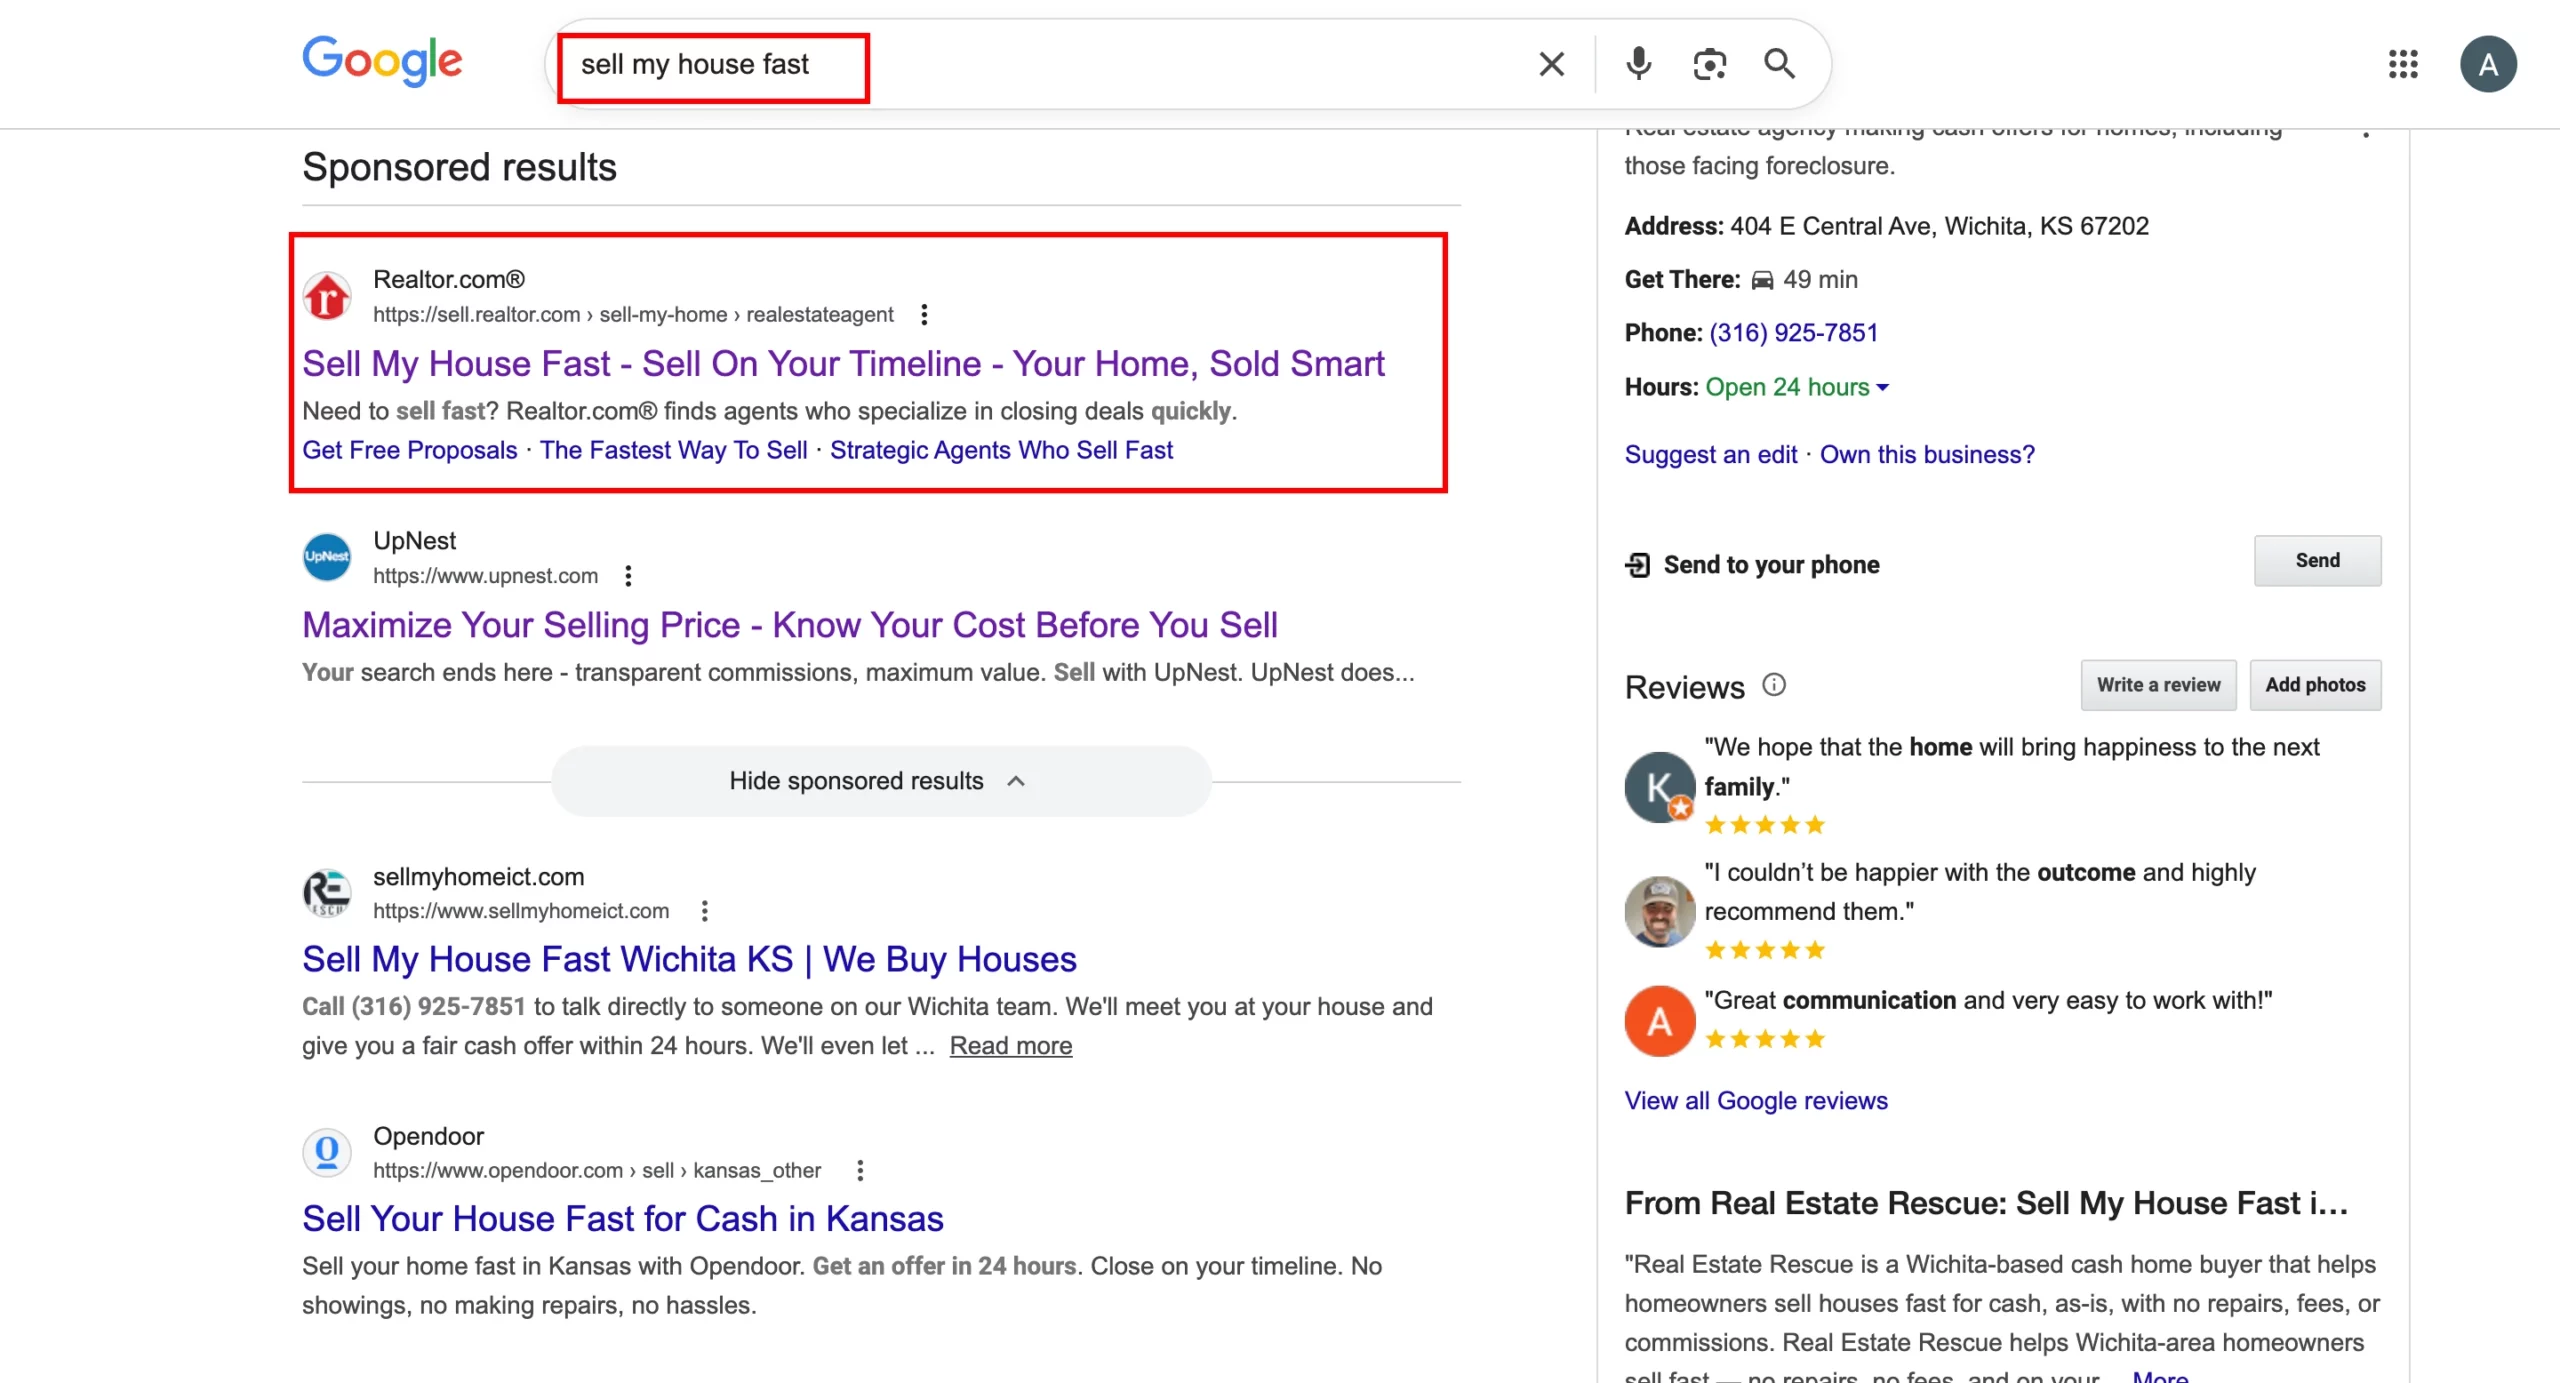
Task: Click Read more on sellmyhomeict snippet
Action: pos(1010,1046)
